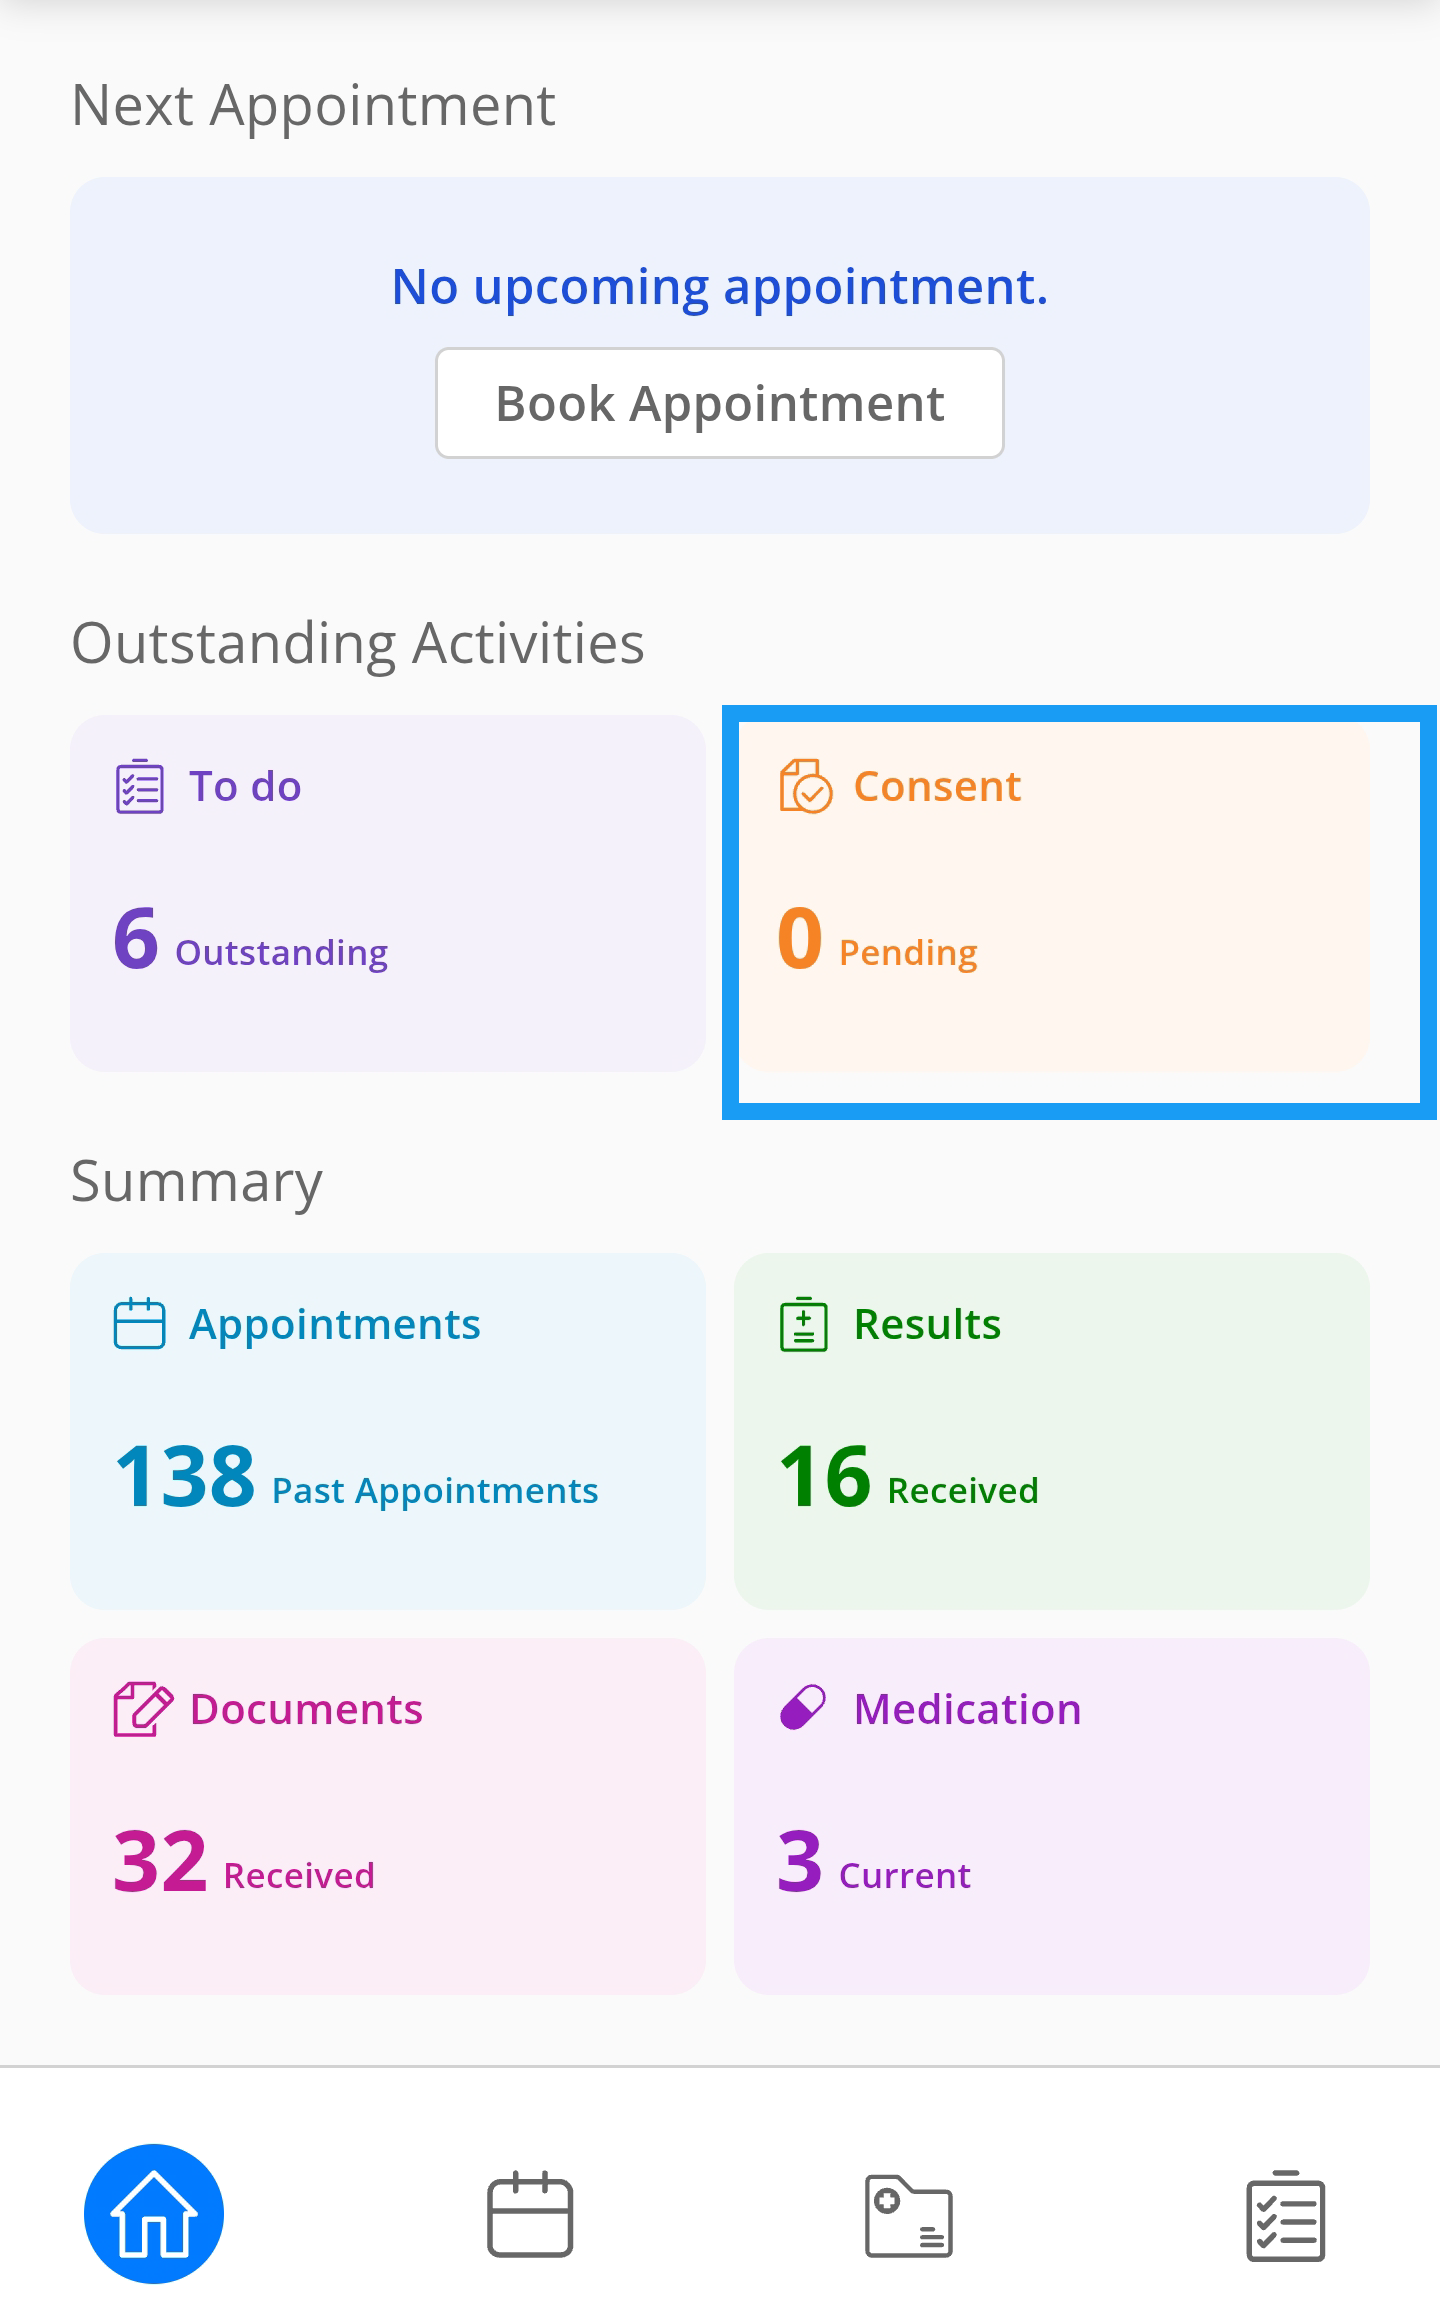Tap the Appointments calendar icon
Screen dimensions: 1440x2320
point(139,1324)
